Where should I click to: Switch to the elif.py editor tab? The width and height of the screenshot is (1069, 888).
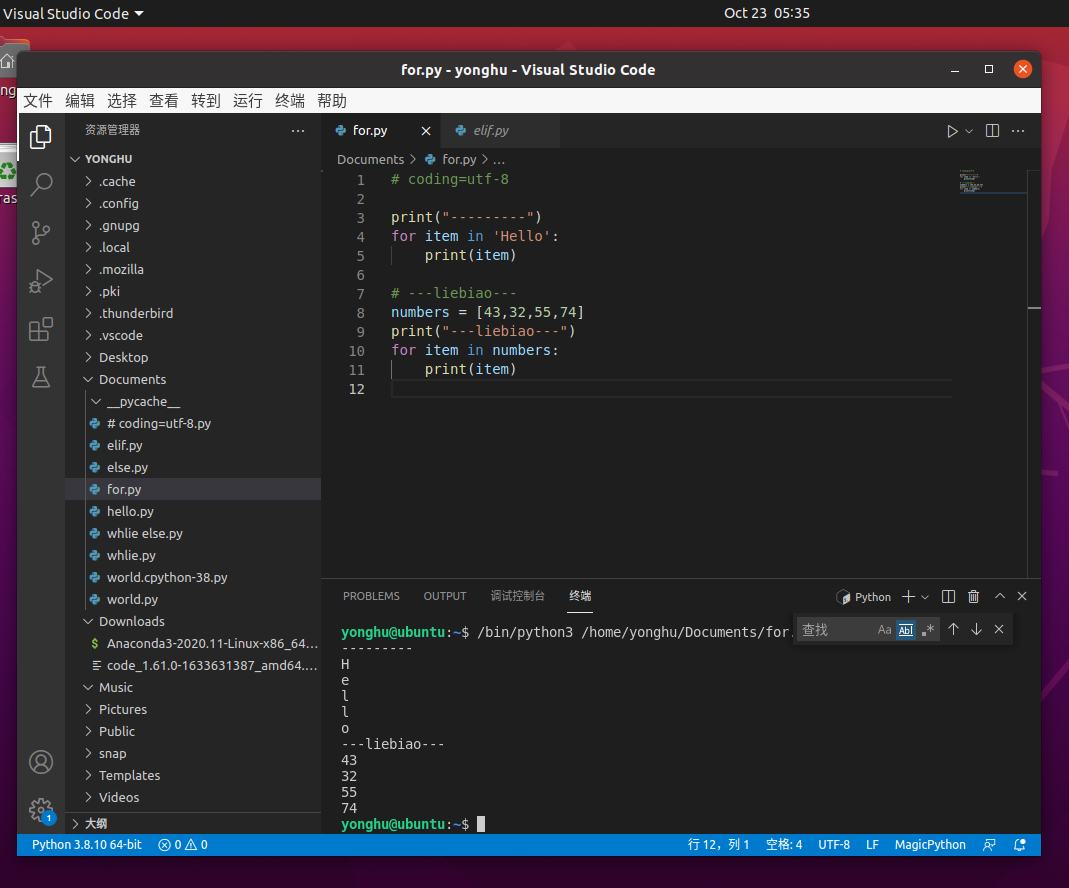pyautogui.click(x=490, y=131)
